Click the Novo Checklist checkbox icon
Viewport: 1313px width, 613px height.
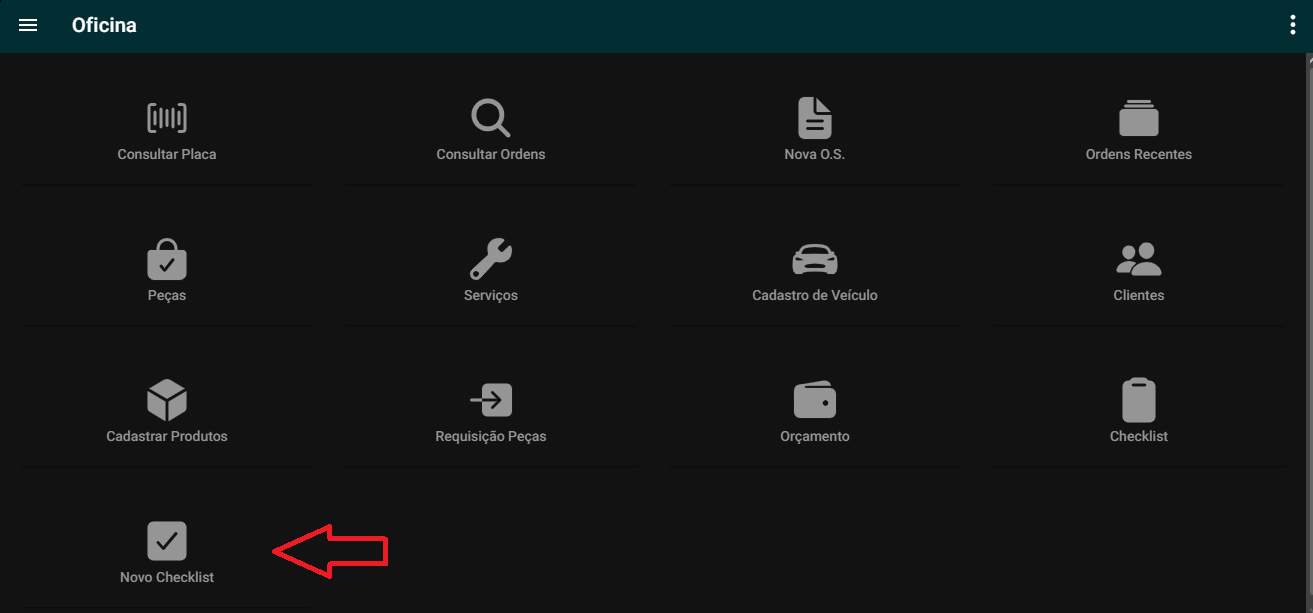click(167, 541)
